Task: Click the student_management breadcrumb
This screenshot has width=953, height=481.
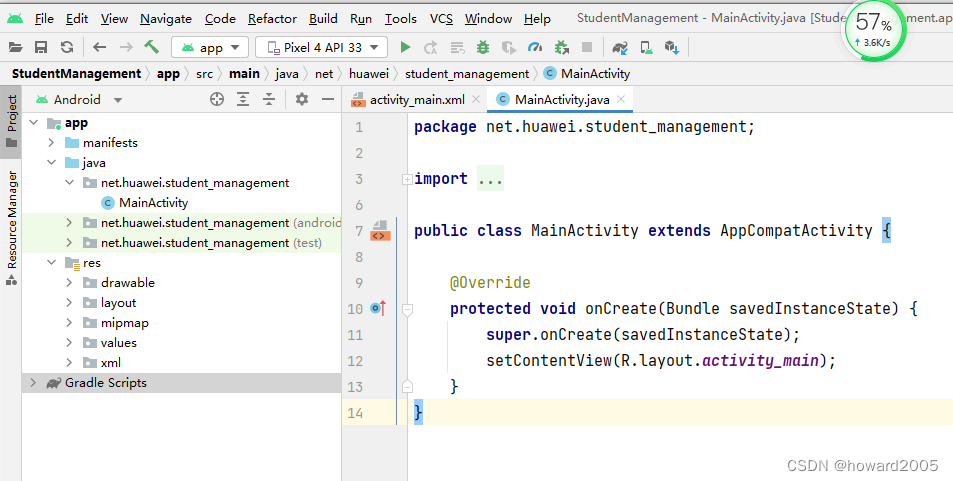Action: coord(467,74)
